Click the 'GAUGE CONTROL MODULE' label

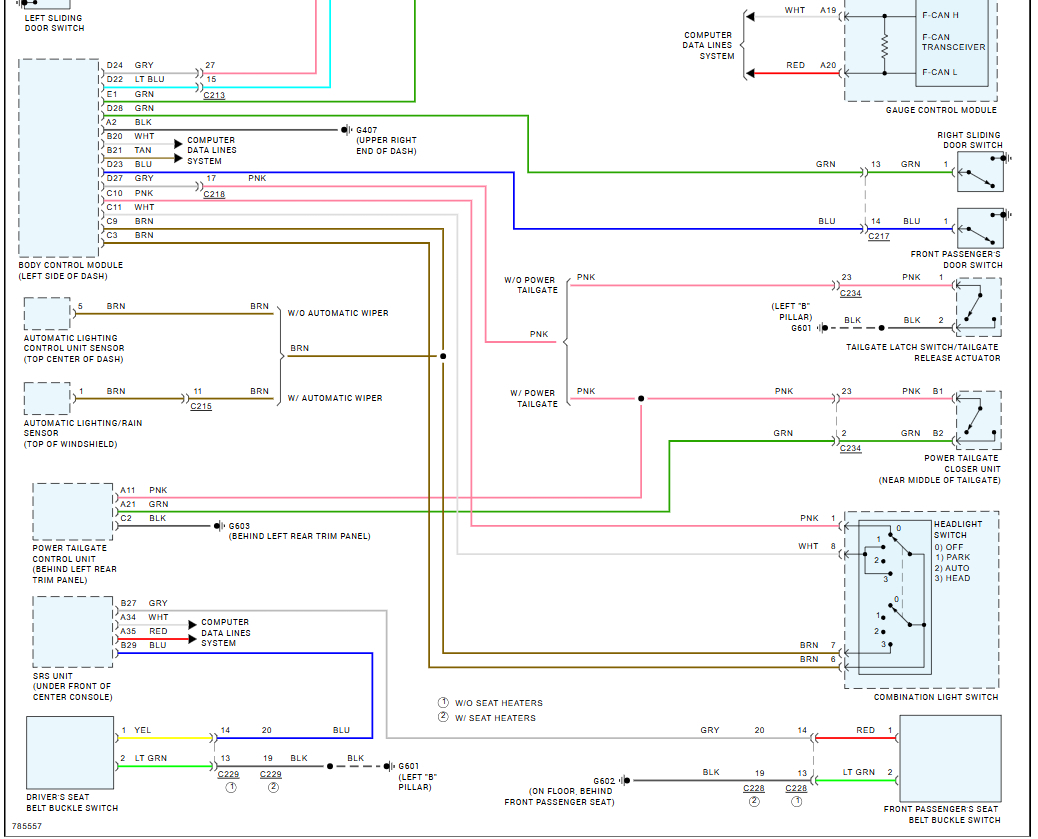(x=941, y=110)
